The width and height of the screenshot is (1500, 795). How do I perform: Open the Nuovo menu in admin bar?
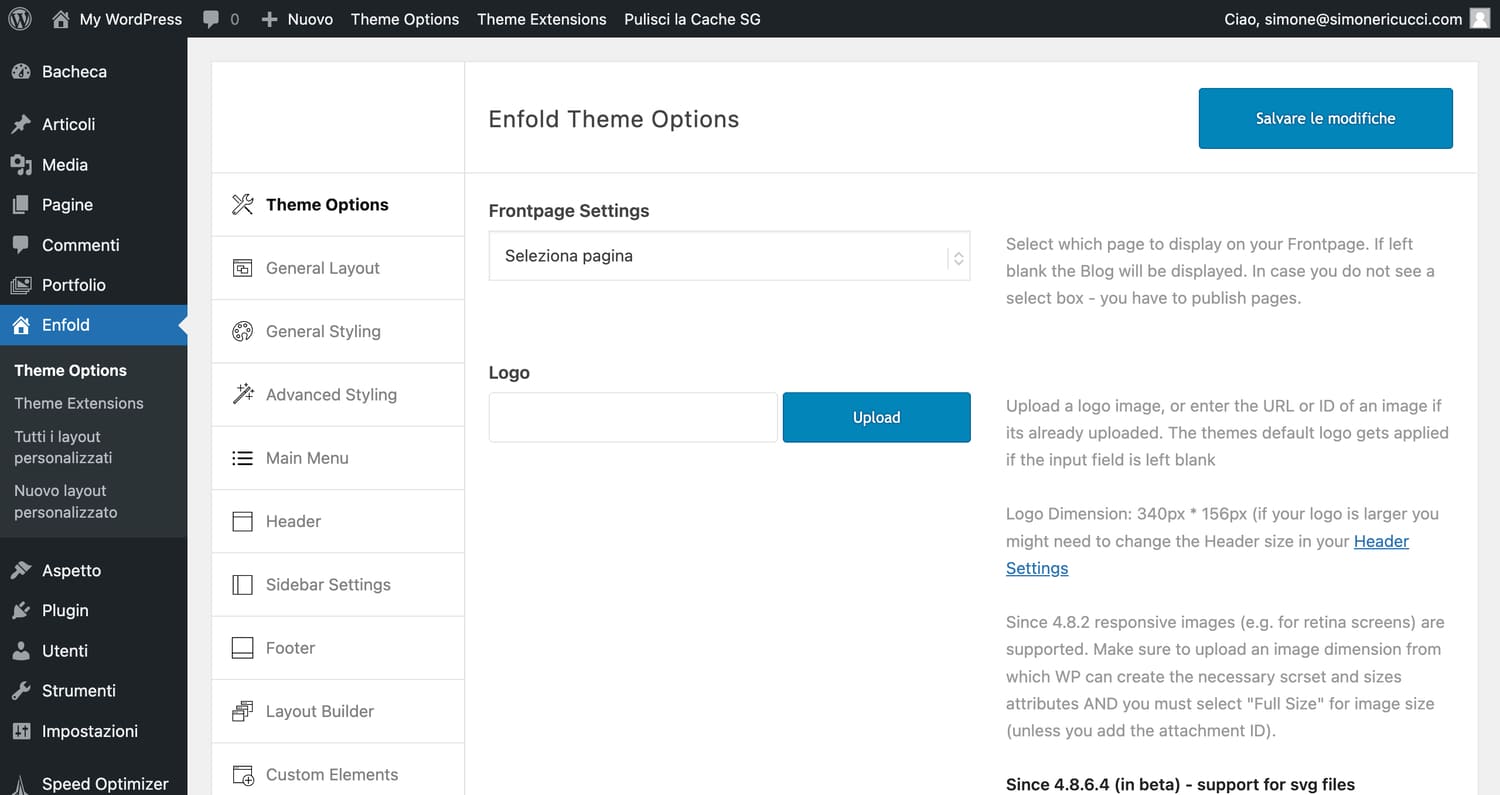[297, 19]
